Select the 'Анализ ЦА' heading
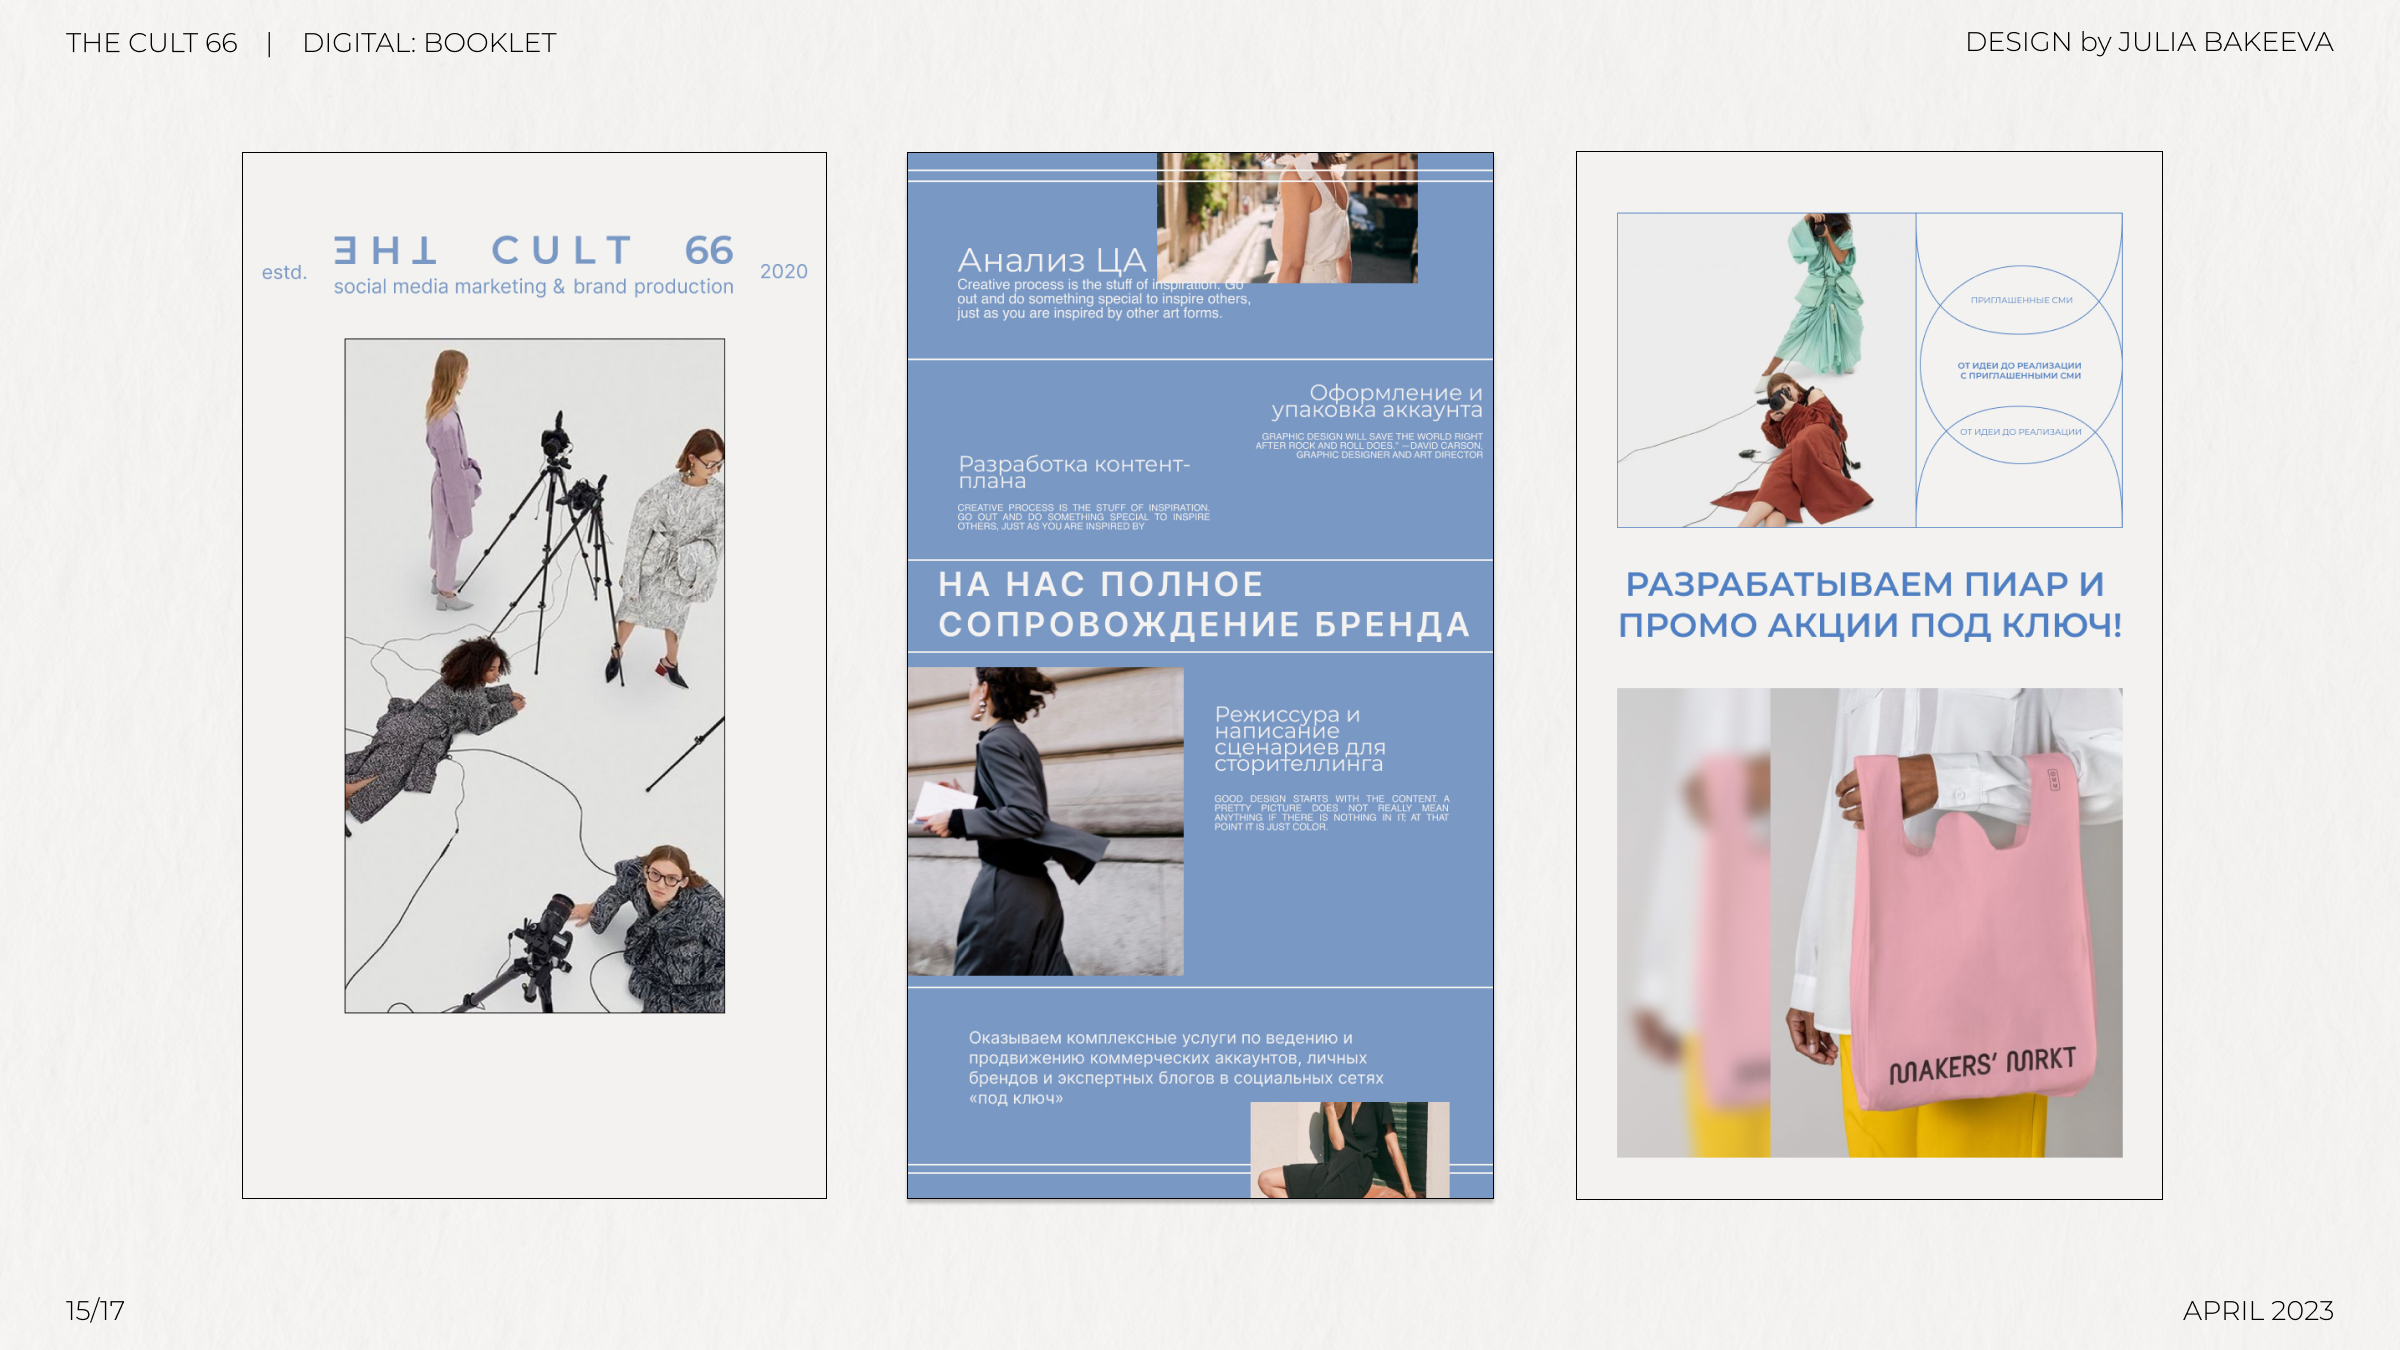Screen dimensions: 2400x1350 (x=1051, y=261)
